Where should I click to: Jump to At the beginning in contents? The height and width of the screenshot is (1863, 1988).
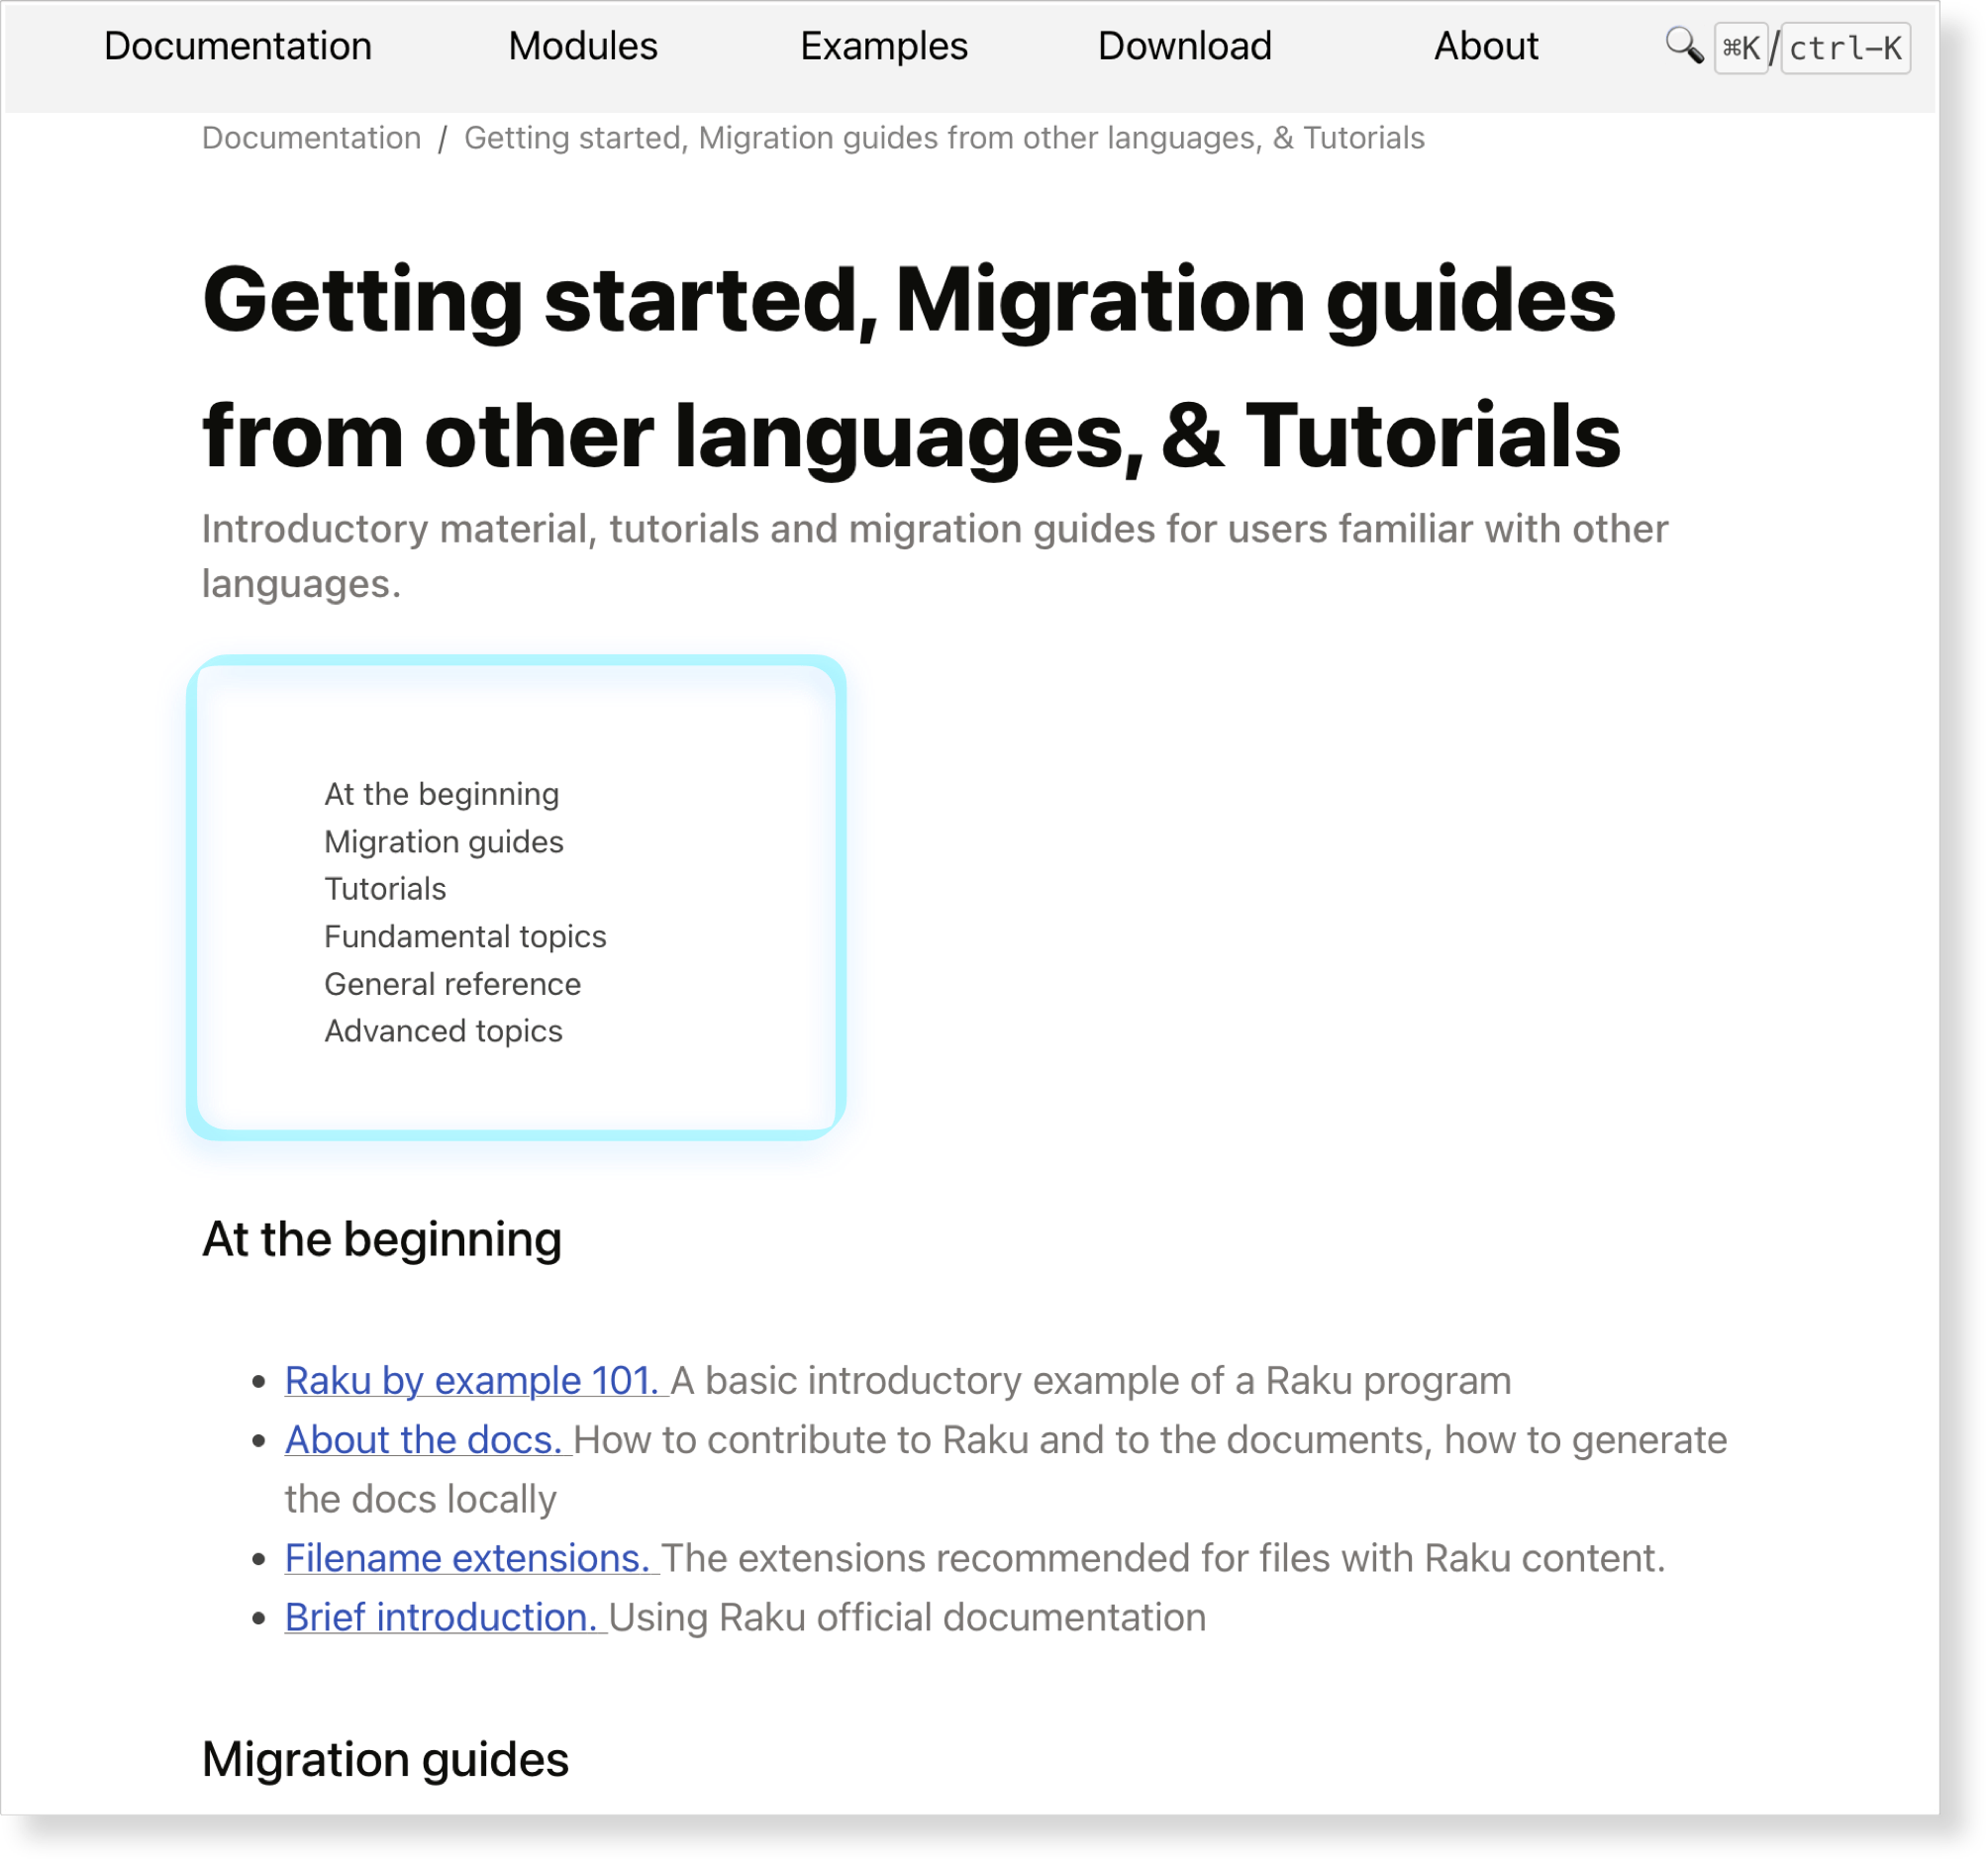(x=442, y=794)
